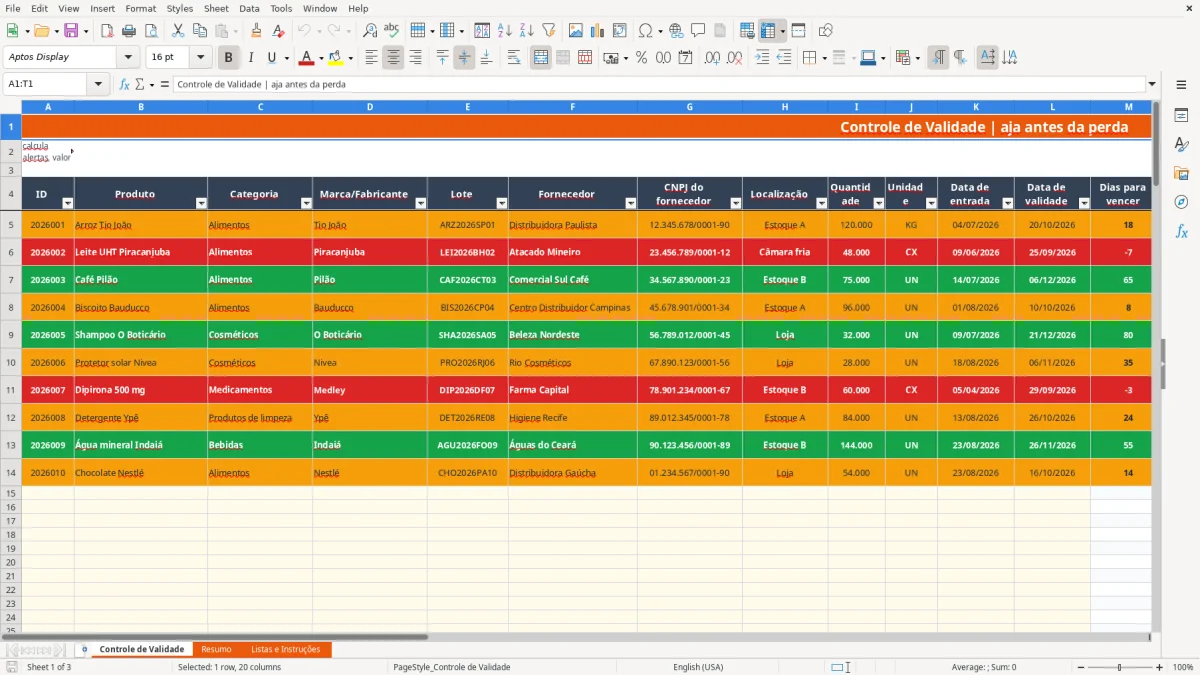Open the Sidebar Styles panel icon
The height and width of the screenshot is (675, 1200).
(1181, 145)
